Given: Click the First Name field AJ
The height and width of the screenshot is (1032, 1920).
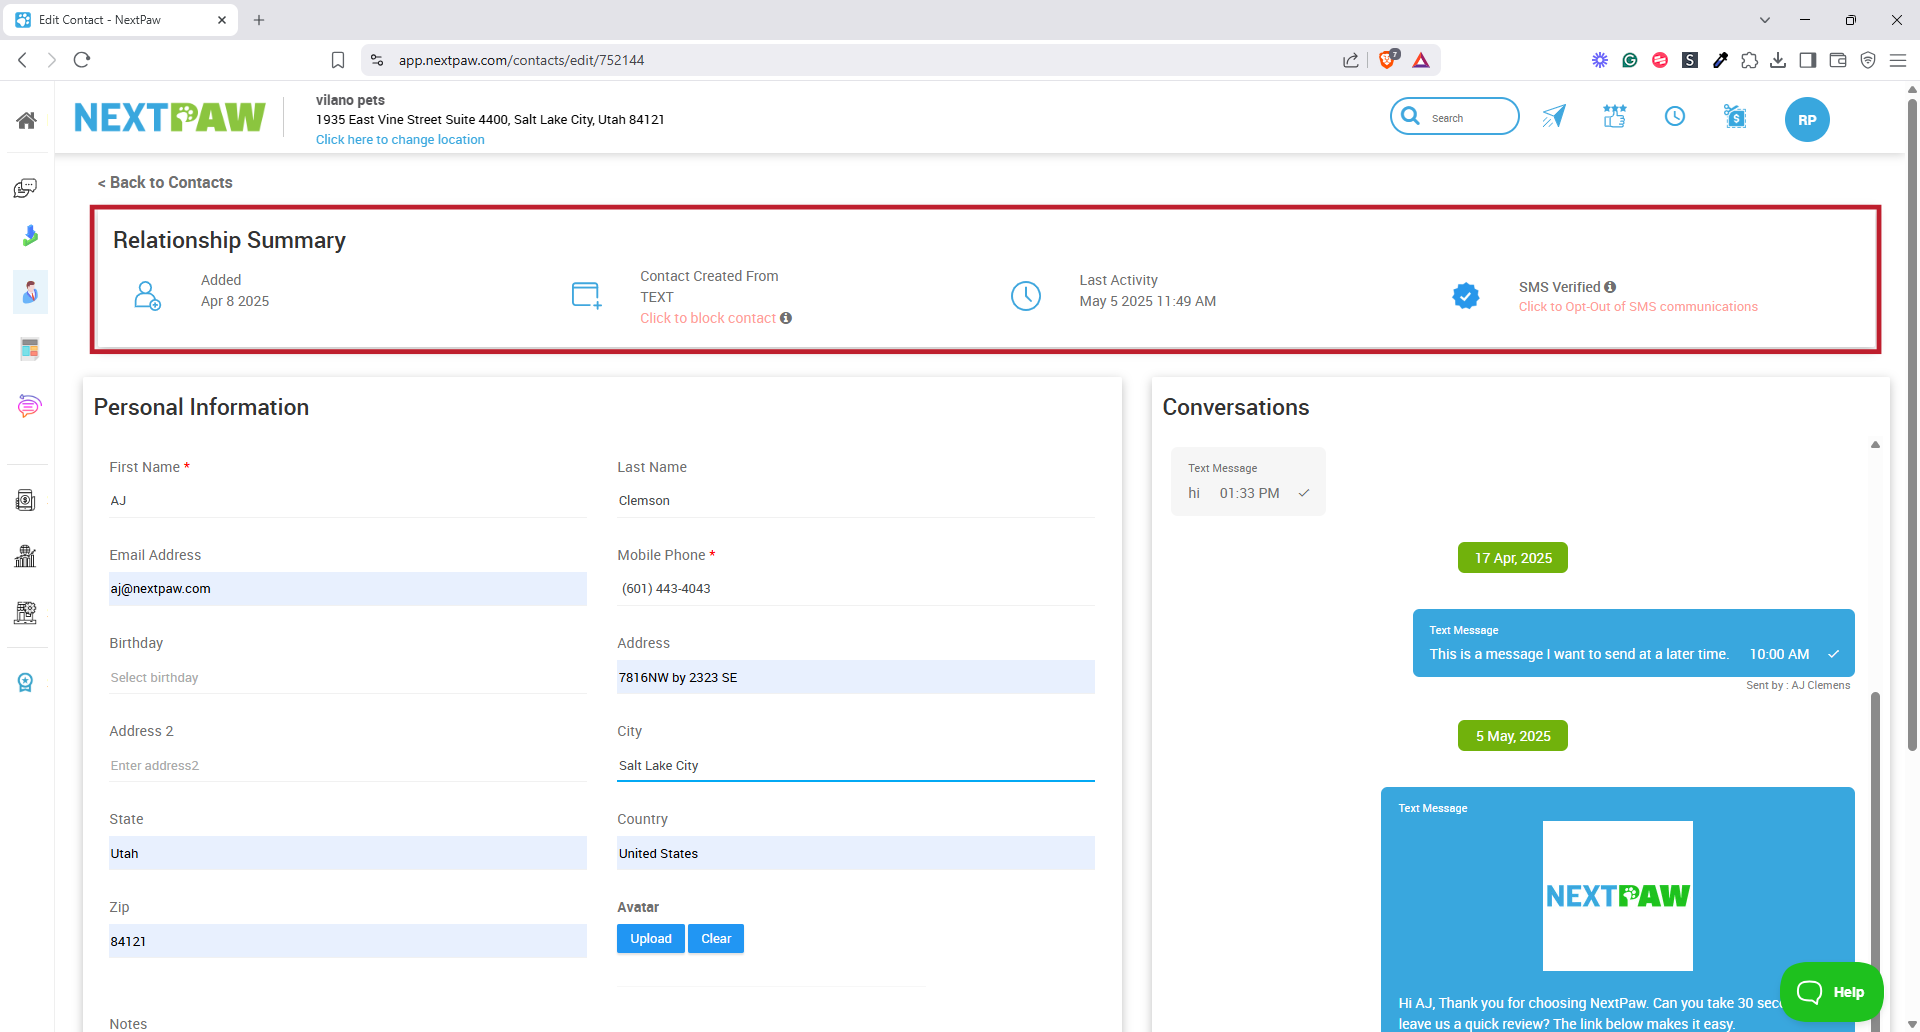Looking at the screenshot, I should (x=348, y=501).
